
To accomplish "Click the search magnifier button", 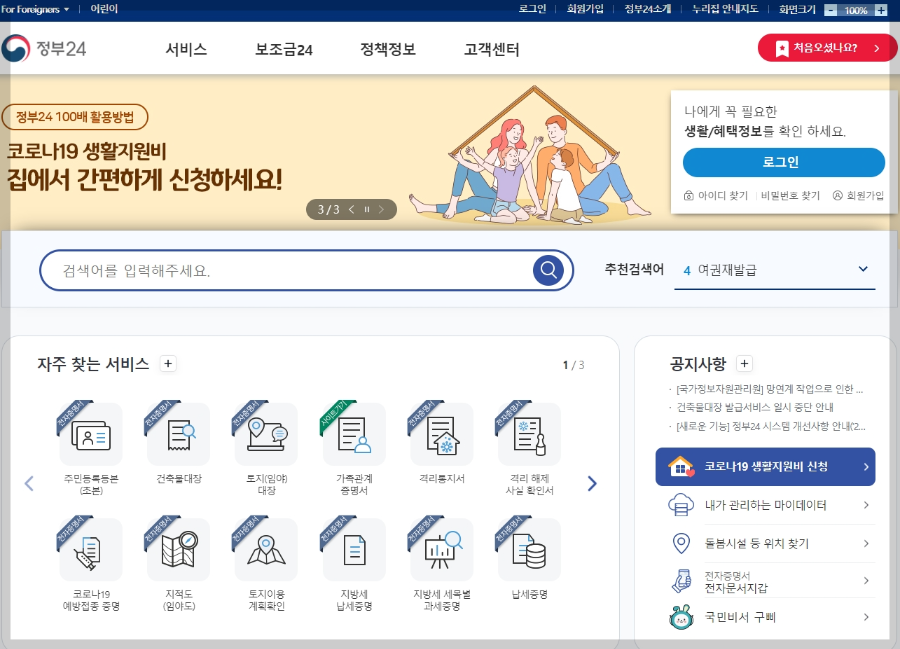I will click(x=548, y=270).
